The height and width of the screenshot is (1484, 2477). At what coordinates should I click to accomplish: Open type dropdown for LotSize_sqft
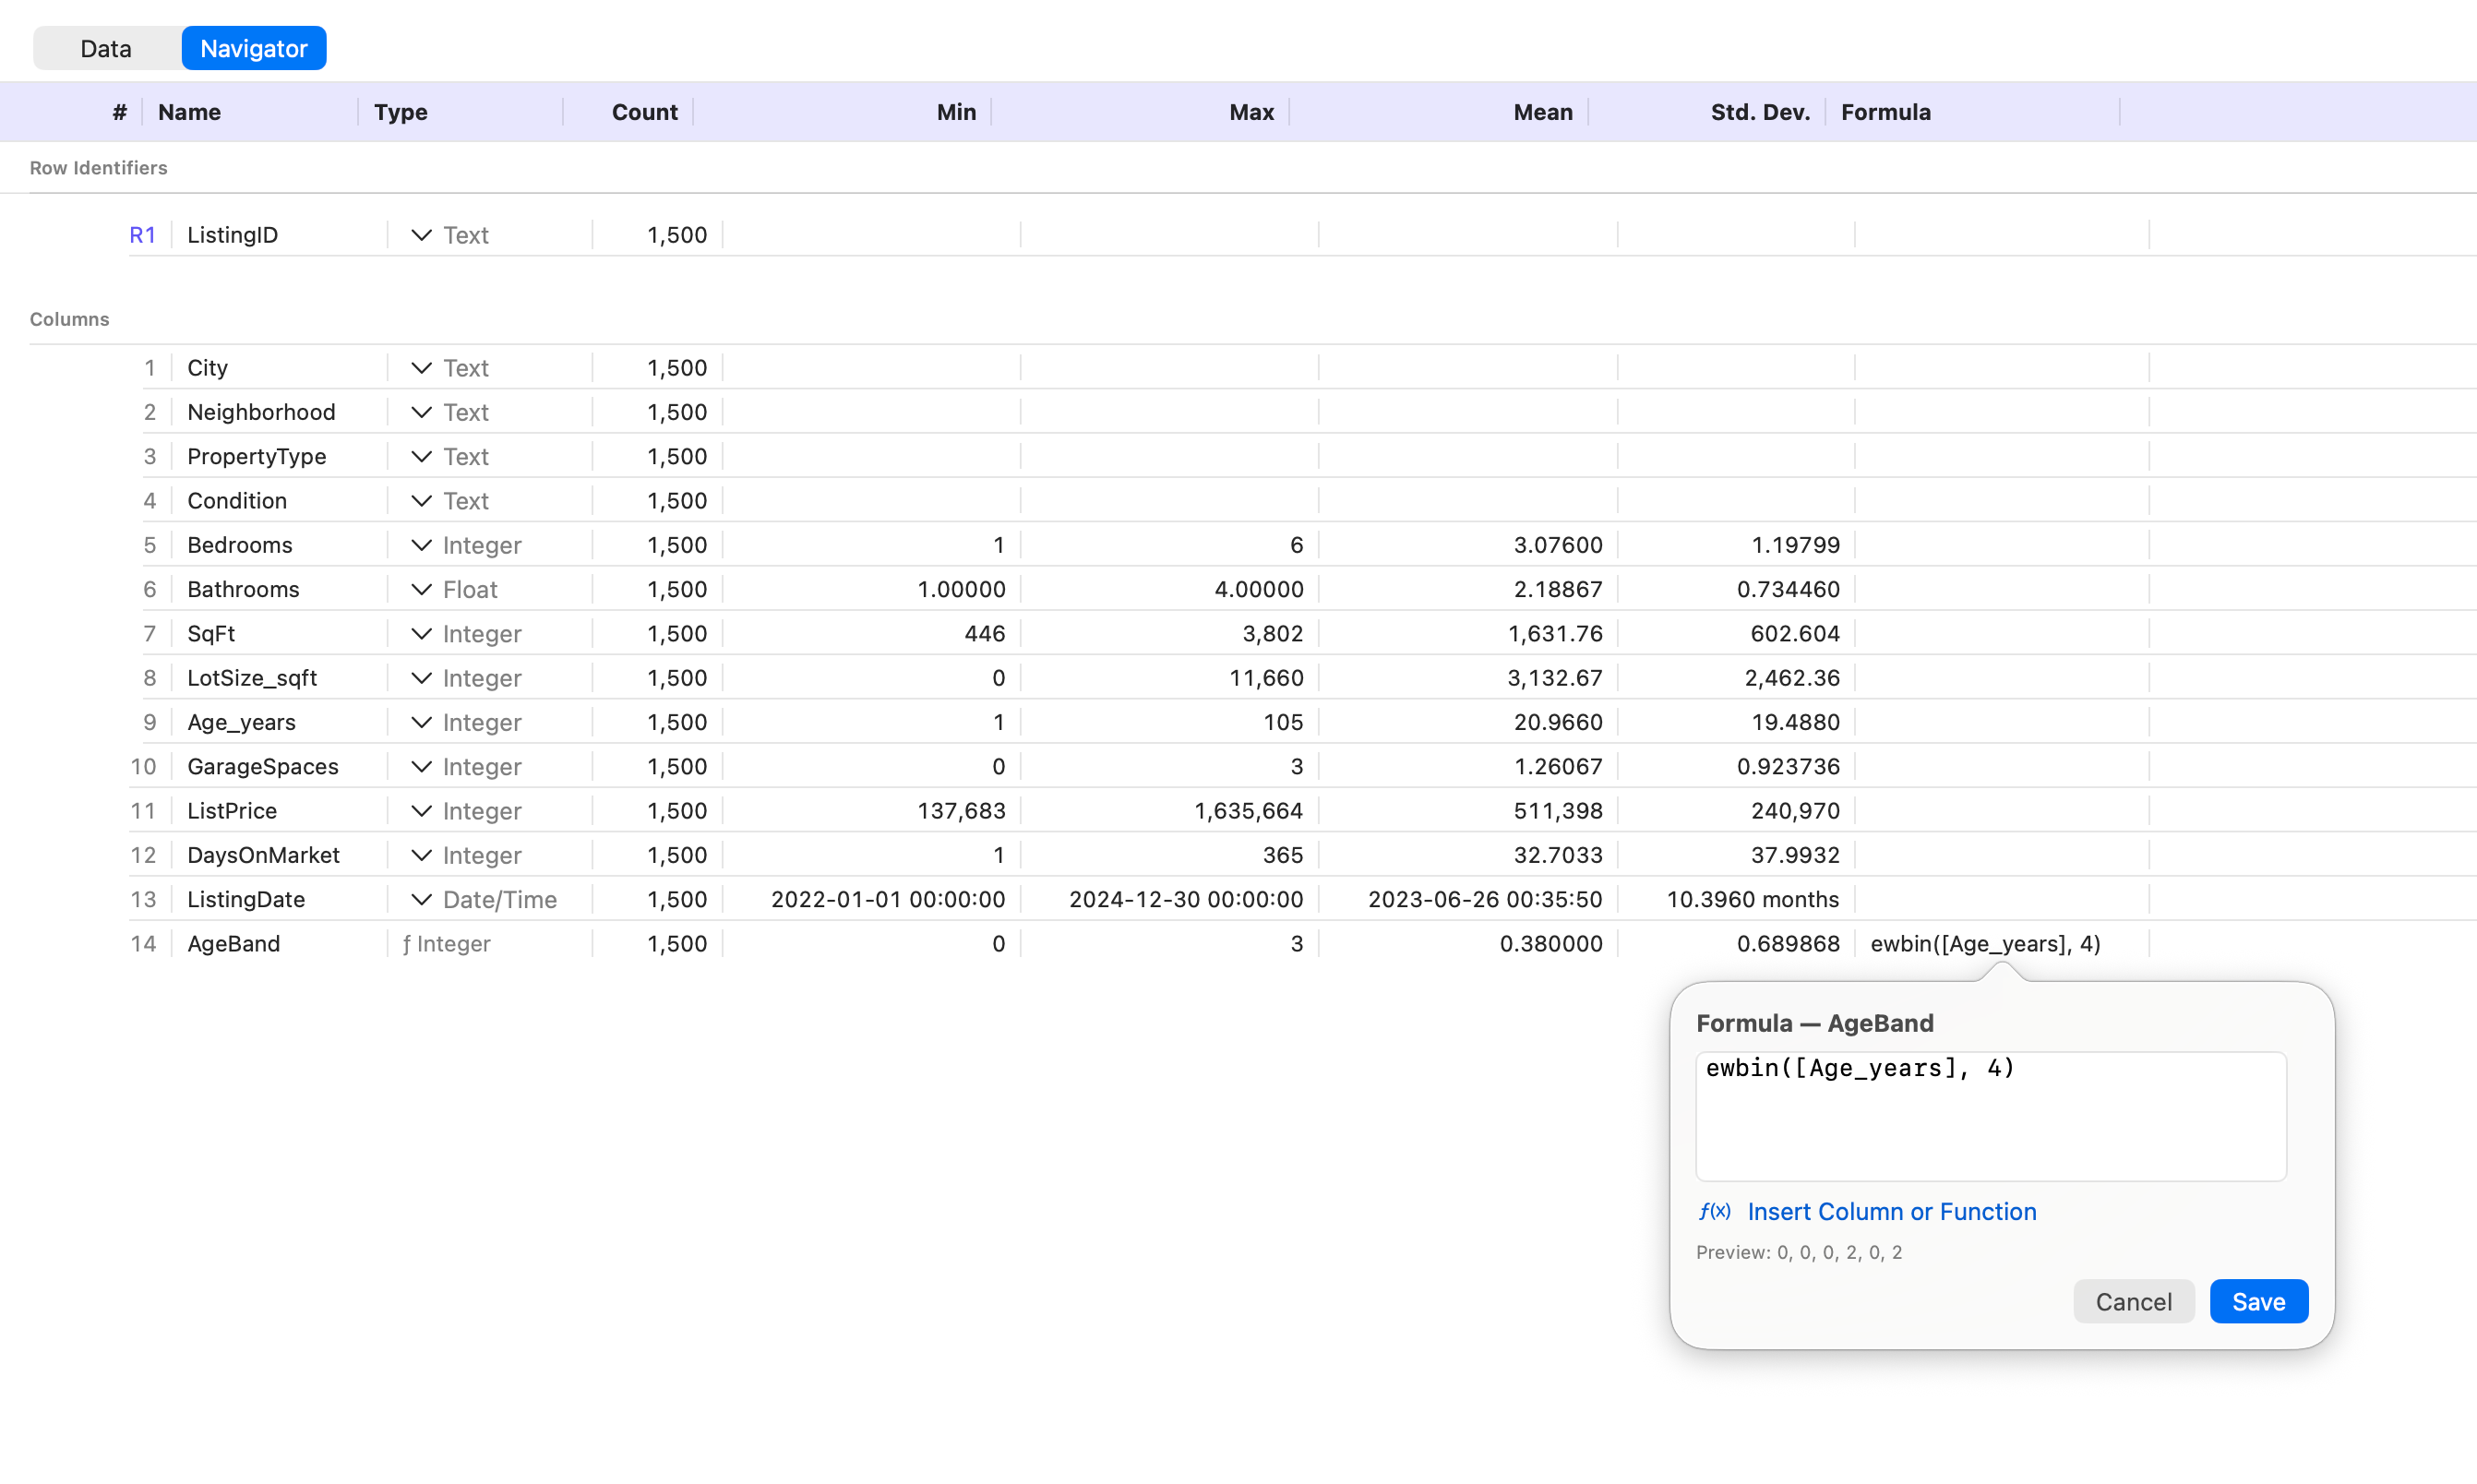coord(421,678)
